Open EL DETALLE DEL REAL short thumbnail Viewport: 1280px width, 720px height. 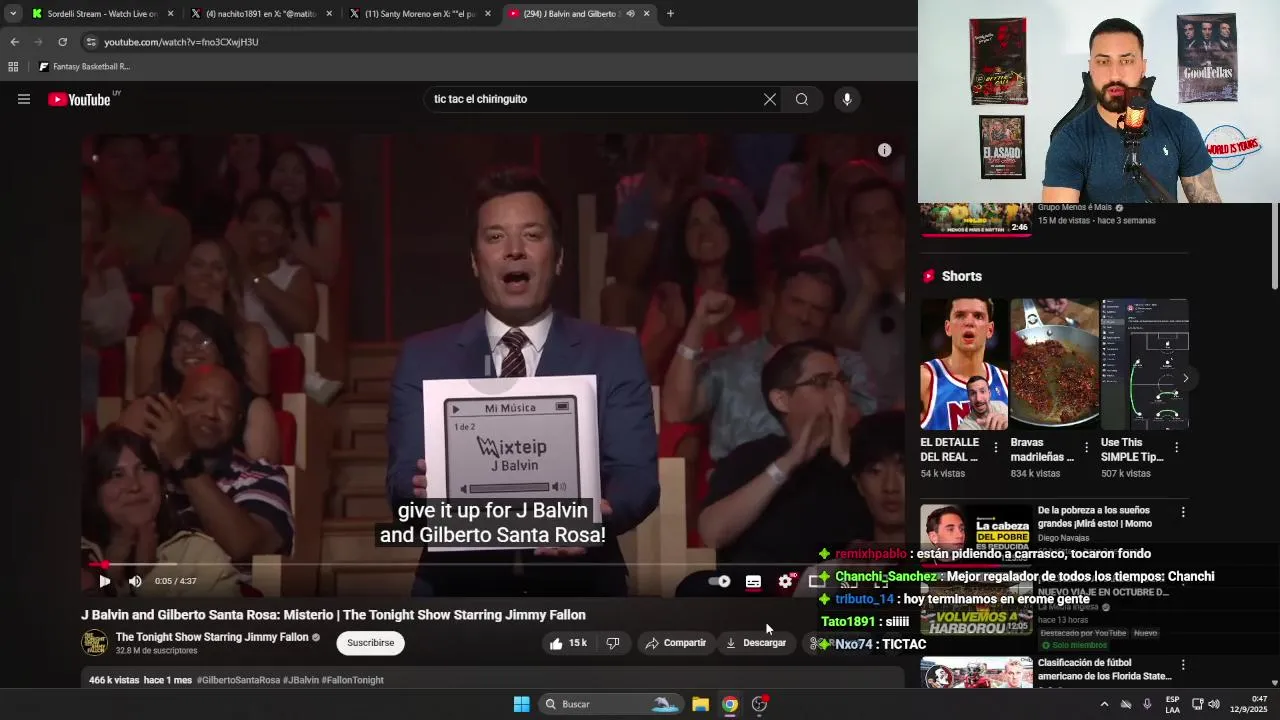click(964, 364)
